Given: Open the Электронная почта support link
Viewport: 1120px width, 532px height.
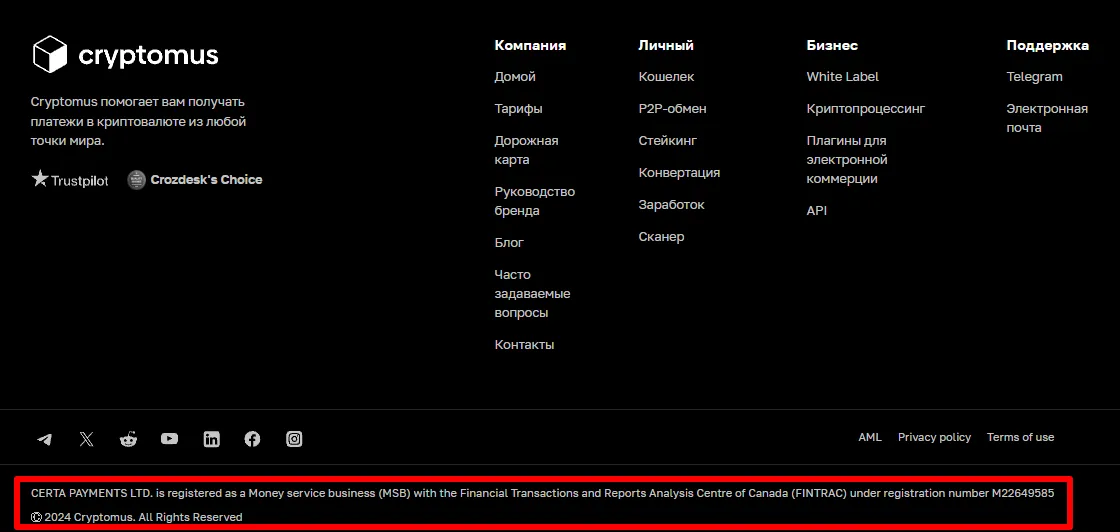Looking at the screenshot, I should tap(1046, 118).
